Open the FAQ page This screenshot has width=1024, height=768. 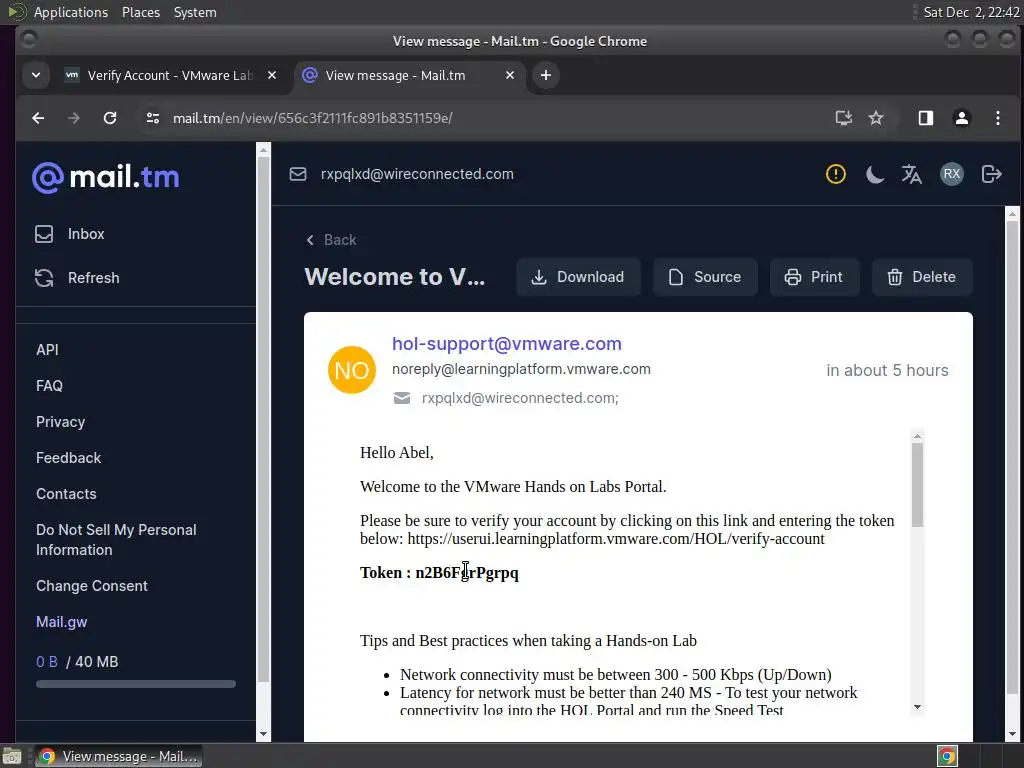tap(49, 386)
